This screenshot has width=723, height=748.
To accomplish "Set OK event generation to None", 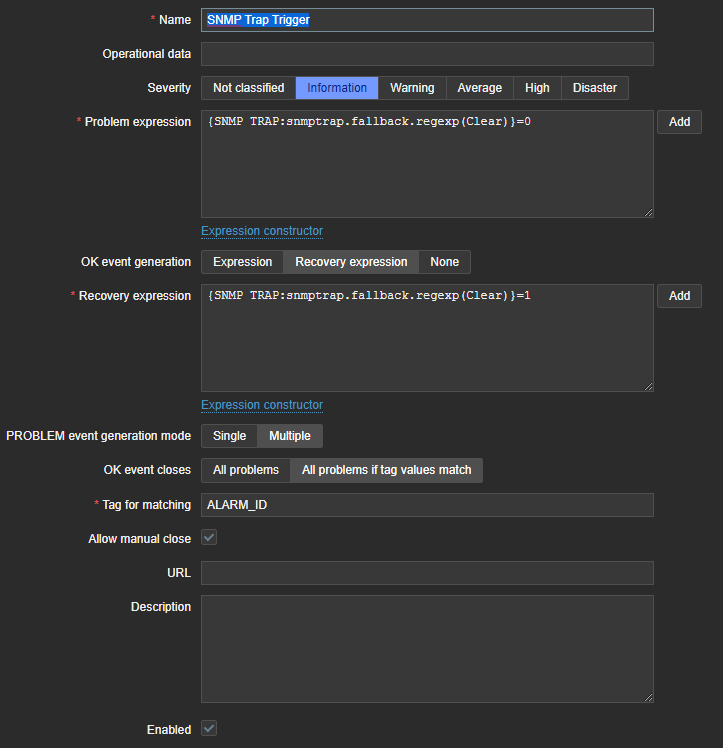I will coord(444,262).
